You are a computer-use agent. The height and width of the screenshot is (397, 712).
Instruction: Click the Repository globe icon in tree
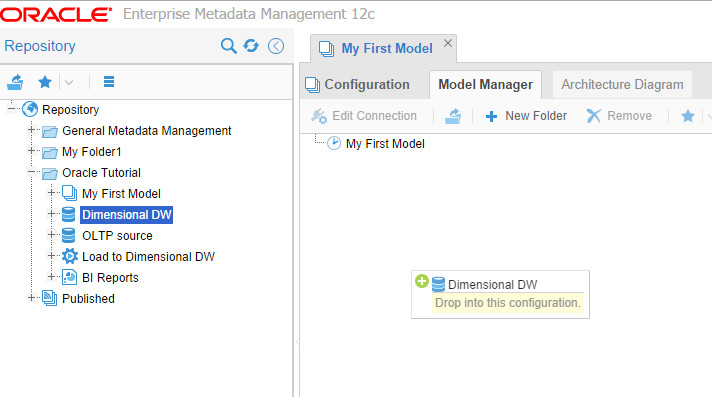pos(30,109)
